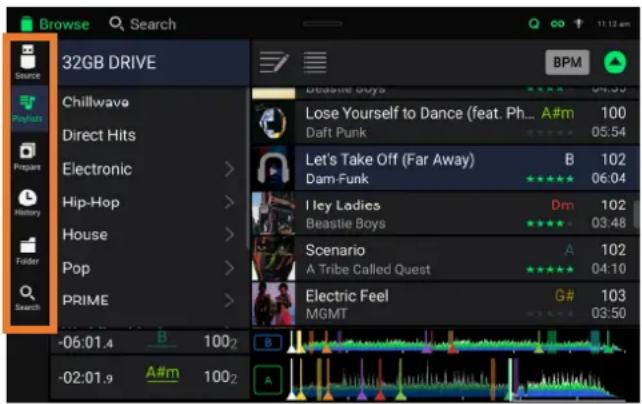This screenshot has width=642, height=404.
Task: Select track Let's Take Off (Far Away)
Action: (445, 168)
